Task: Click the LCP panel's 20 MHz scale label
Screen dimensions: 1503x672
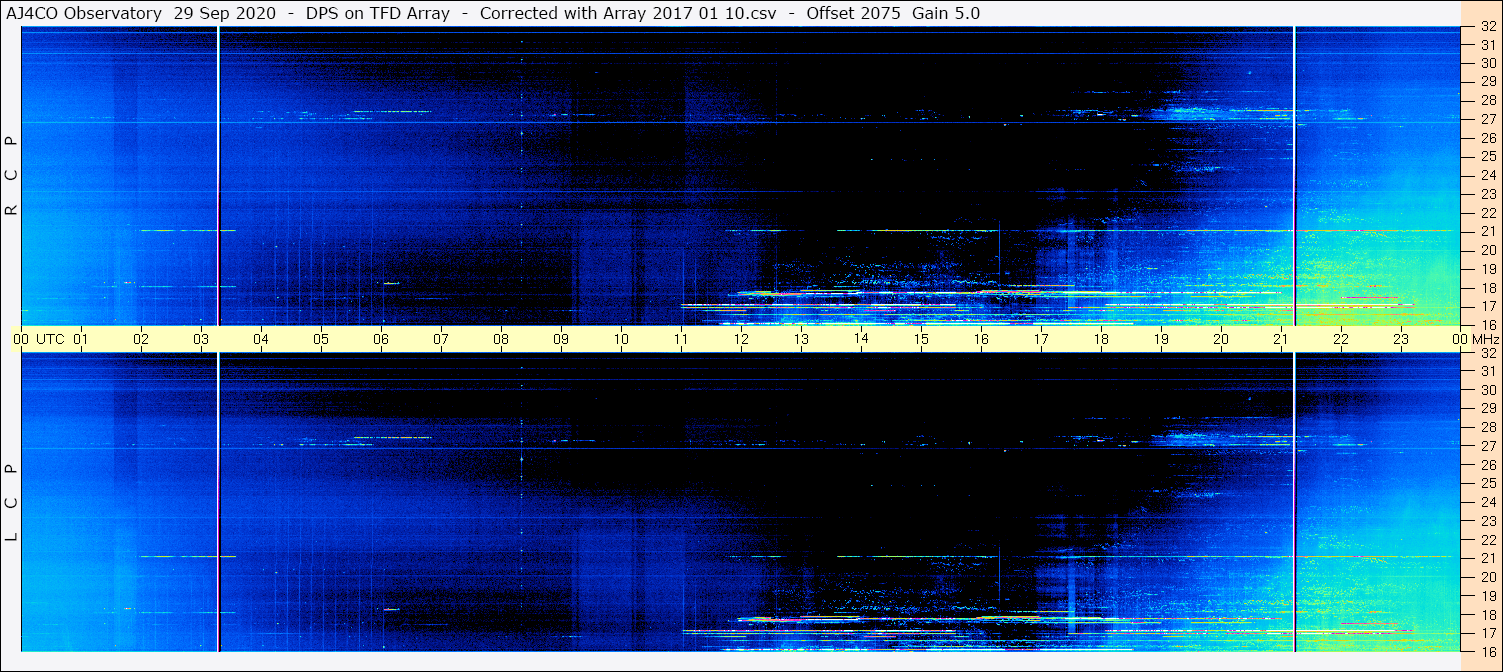Action: point(1488,577)
